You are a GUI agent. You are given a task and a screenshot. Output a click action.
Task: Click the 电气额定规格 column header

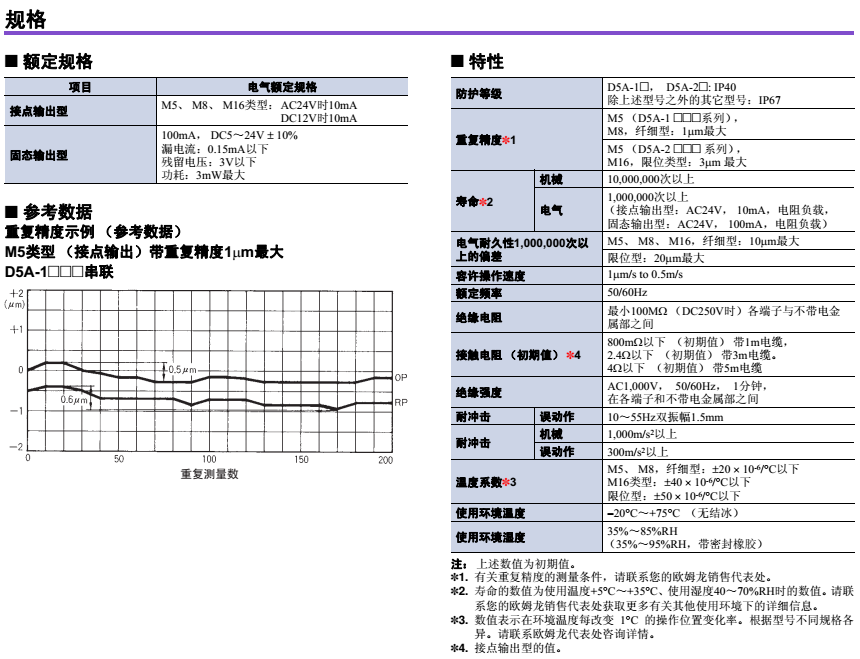(282, 87)
